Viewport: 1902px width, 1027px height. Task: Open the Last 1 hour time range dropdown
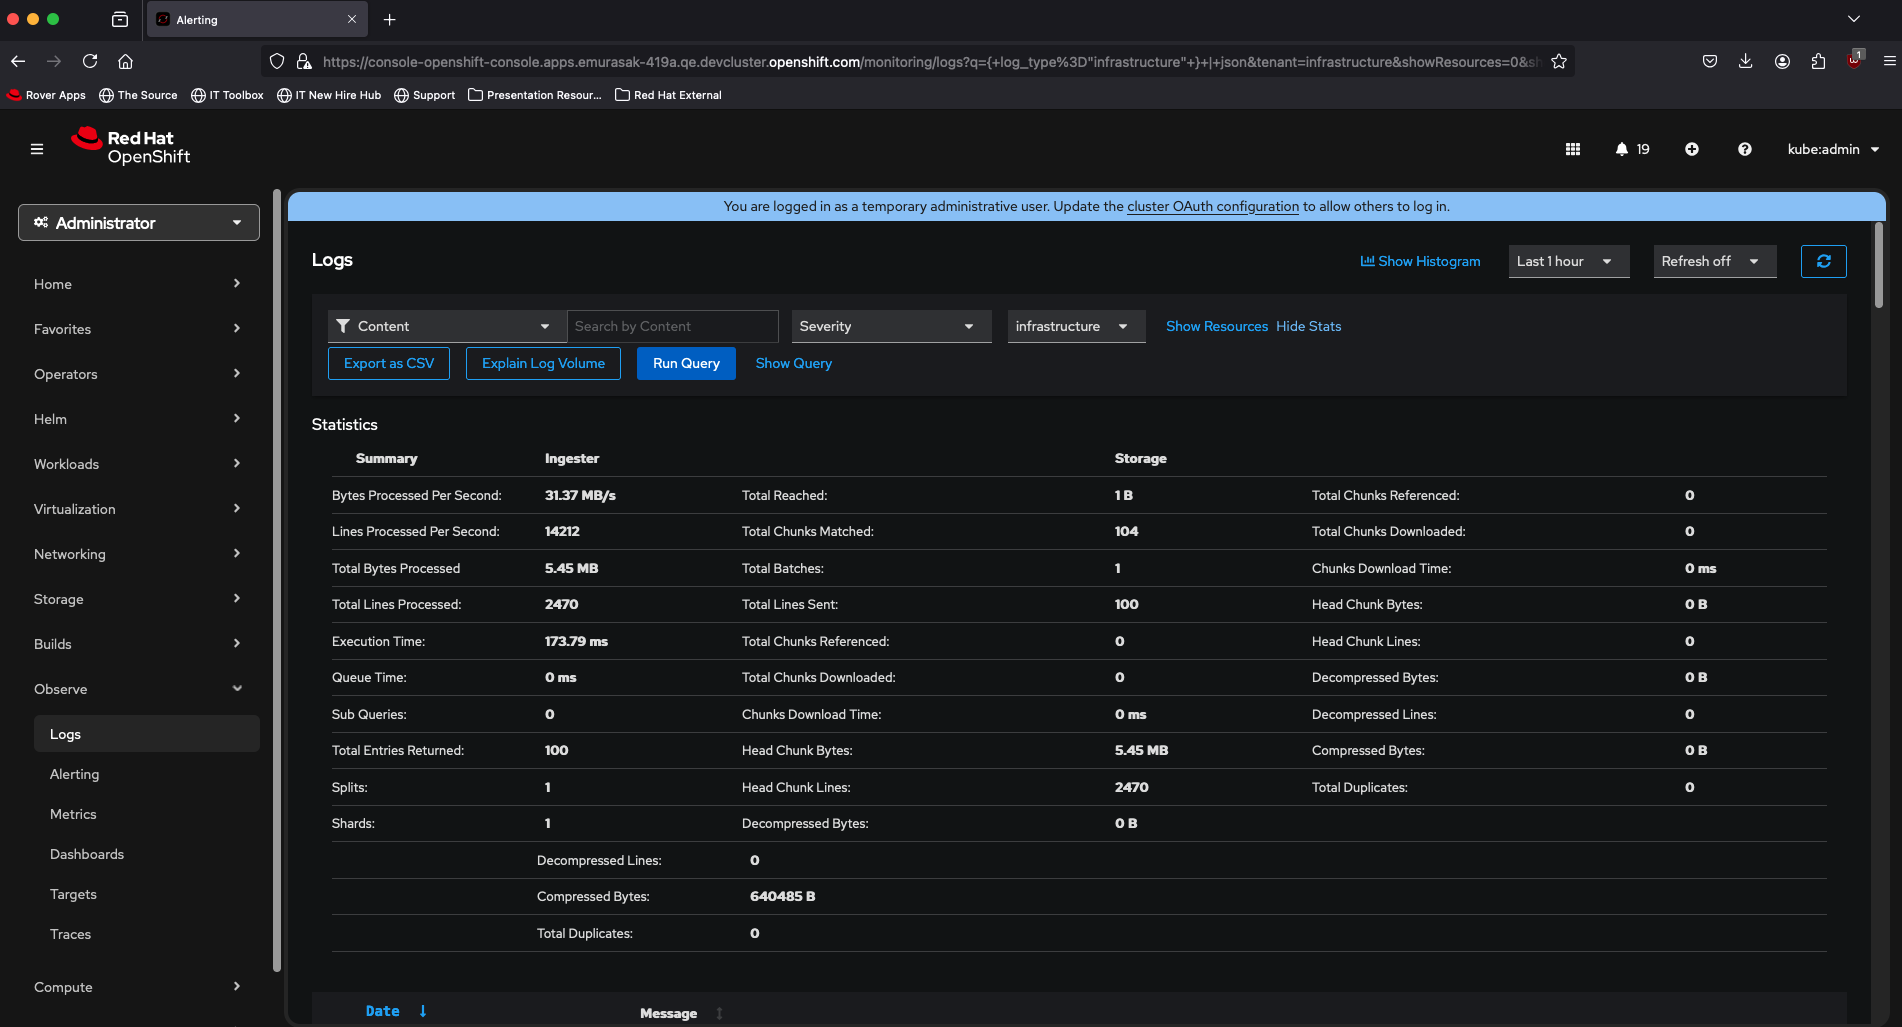tap(1567, 261)
